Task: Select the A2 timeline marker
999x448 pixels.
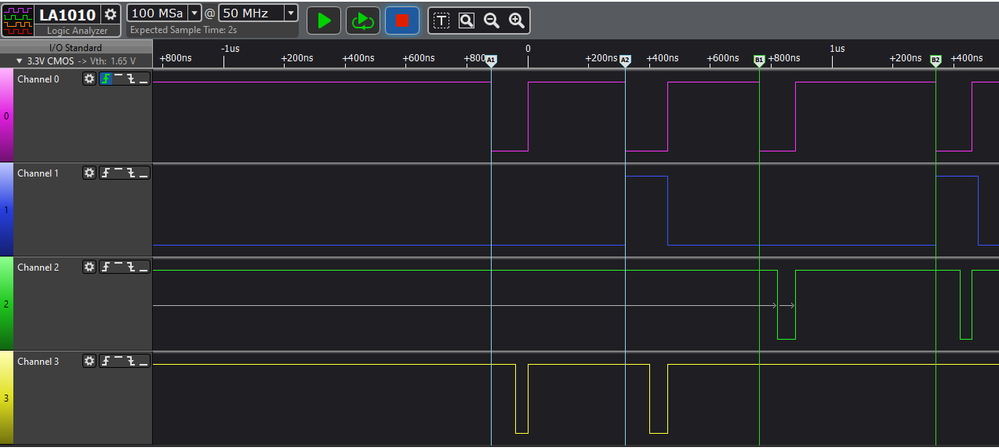Action: point(625,60)
